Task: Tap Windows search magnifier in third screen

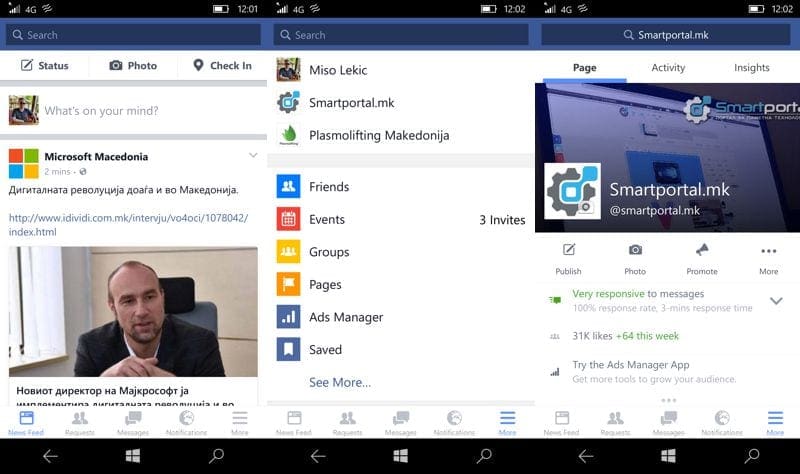Action: click(x=752, y=456)
